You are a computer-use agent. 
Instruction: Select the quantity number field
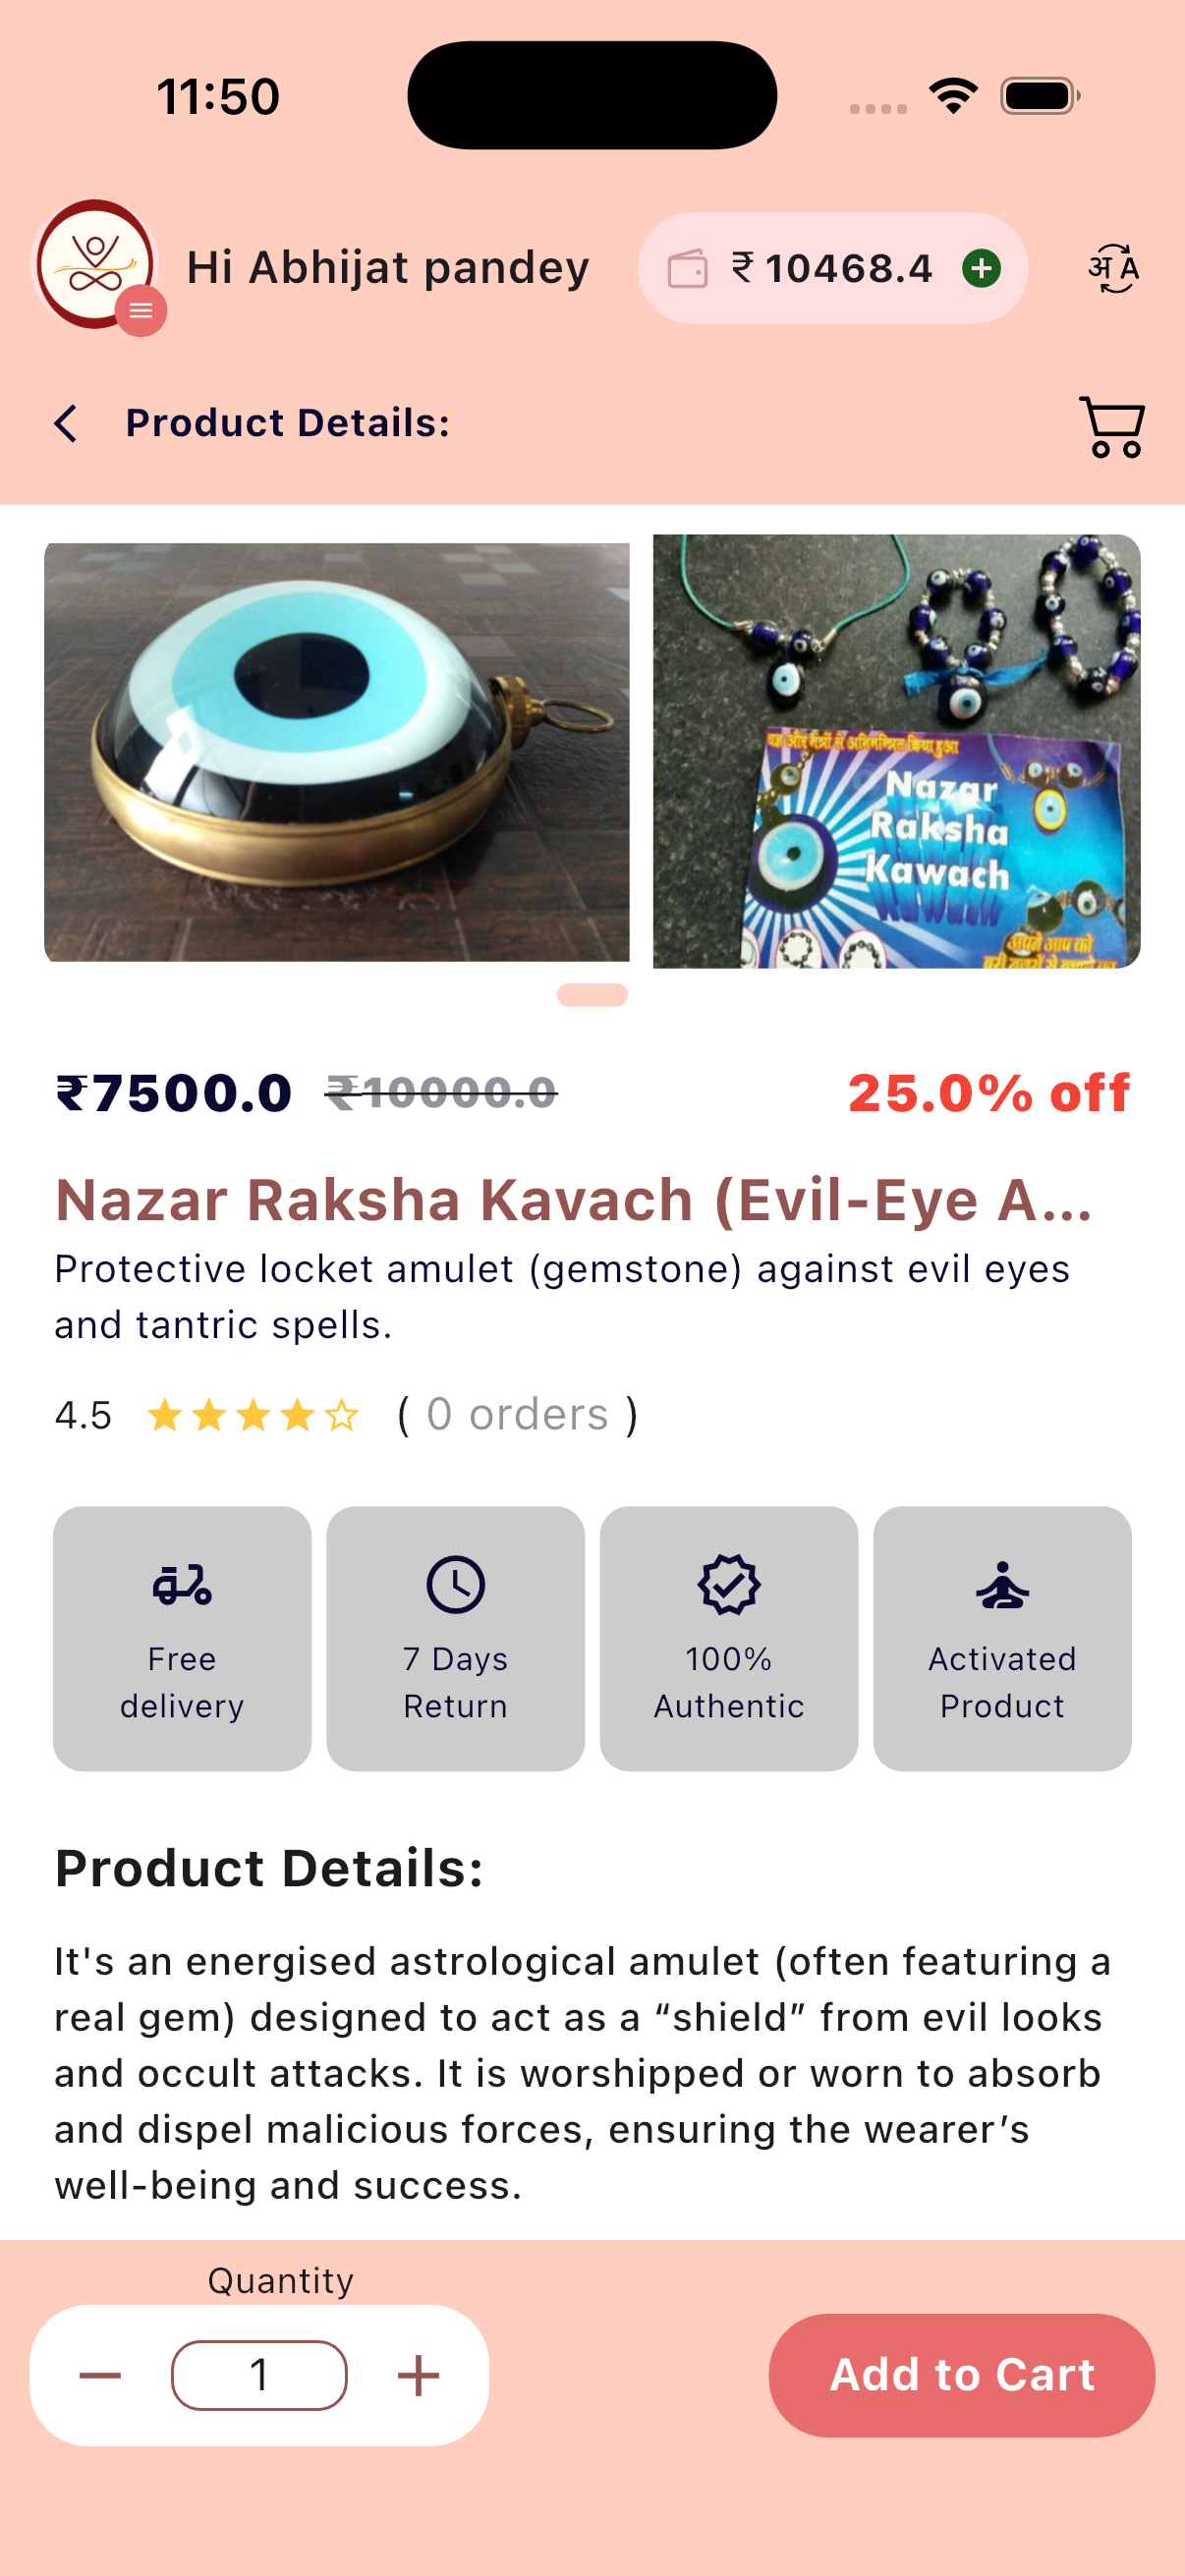[x=259, y=2375]
